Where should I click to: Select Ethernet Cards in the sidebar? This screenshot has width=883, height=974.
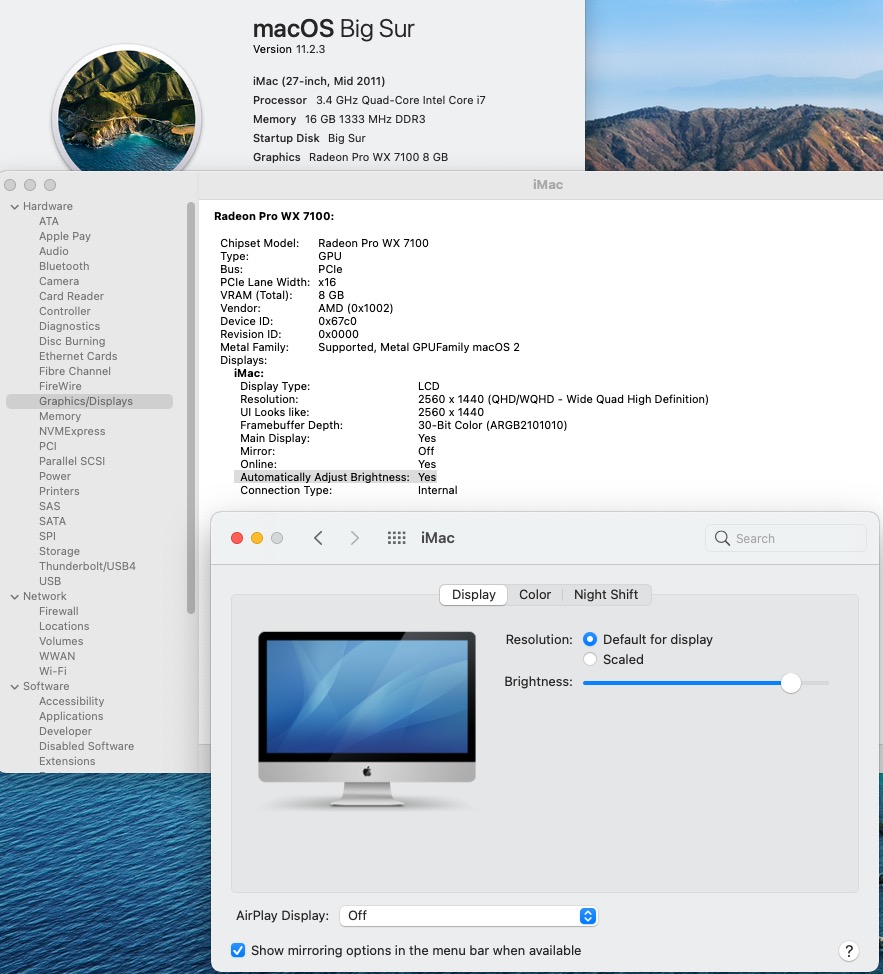pos(78,356)
